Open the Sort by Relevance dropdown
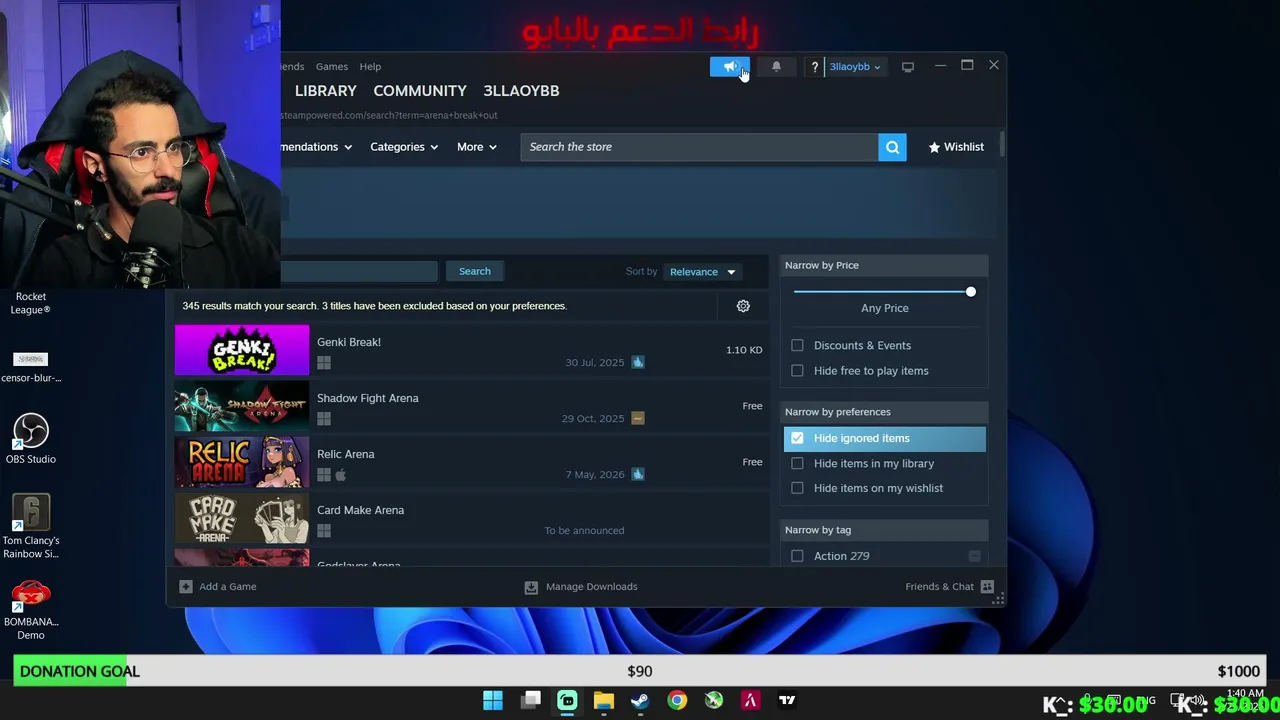Screen dimensions: 1280x720 702,272
